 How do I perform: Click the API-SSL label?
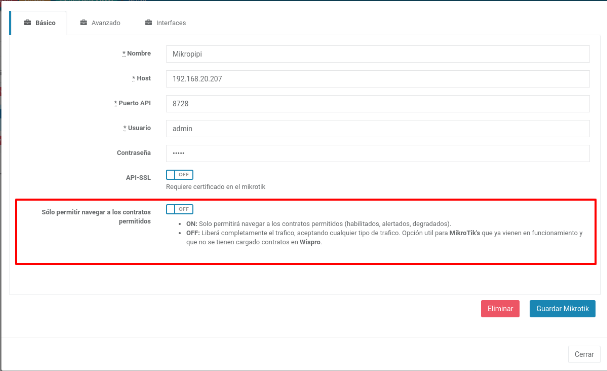coord(138,178)
